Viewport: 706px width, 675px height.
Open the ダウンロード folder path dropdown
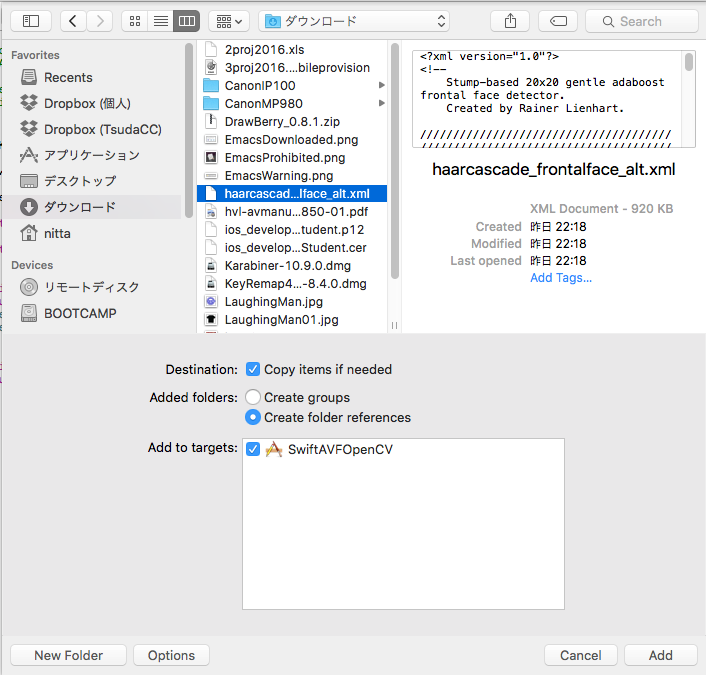354,20
